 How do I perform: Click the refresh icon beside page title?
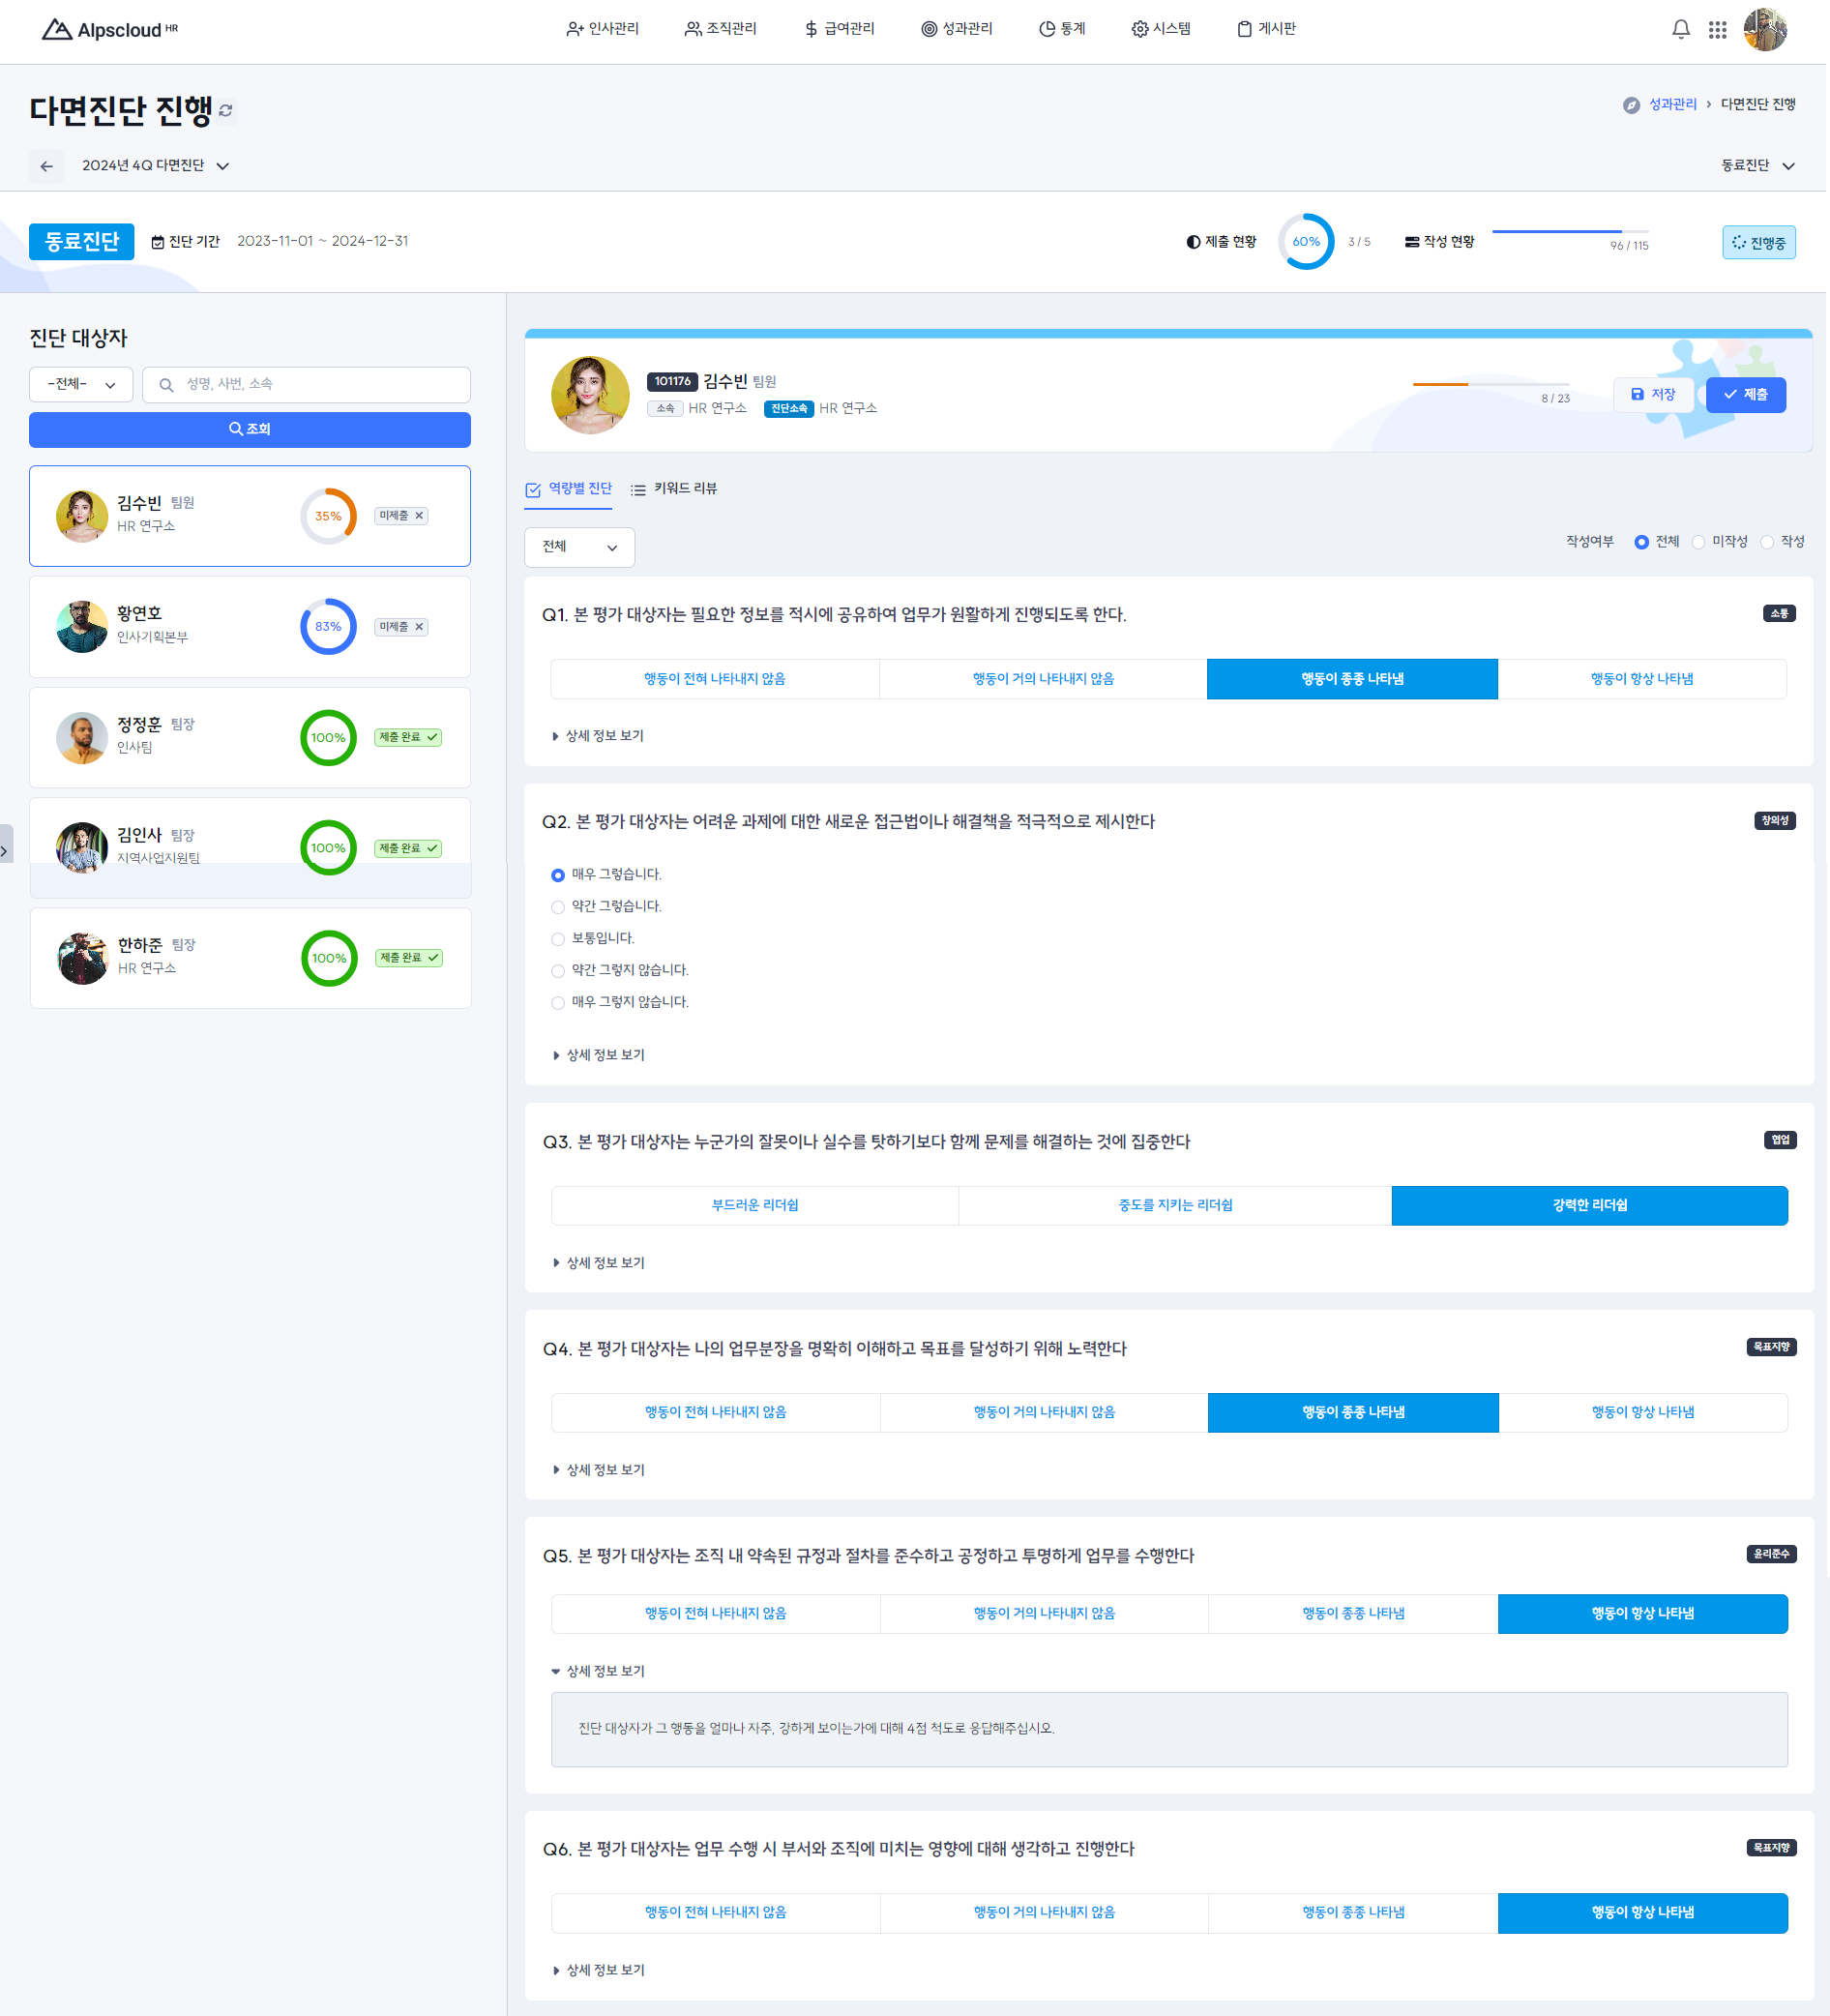pyautogui.click(x=226, y=111)
